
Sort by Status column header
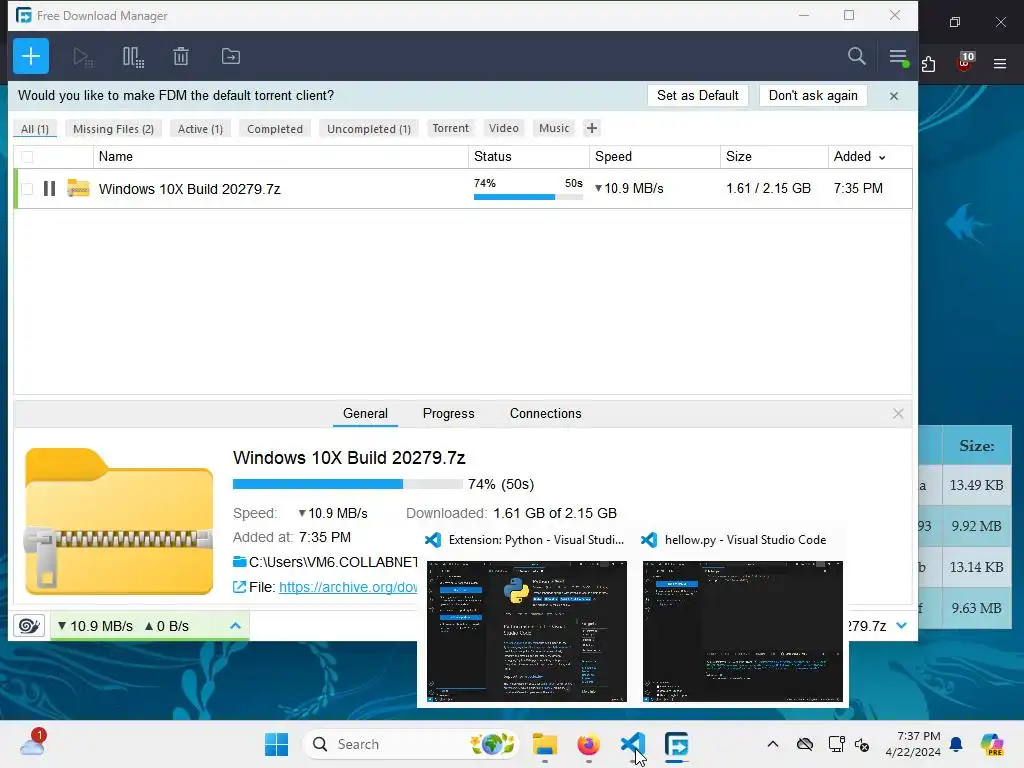[529, 157]
